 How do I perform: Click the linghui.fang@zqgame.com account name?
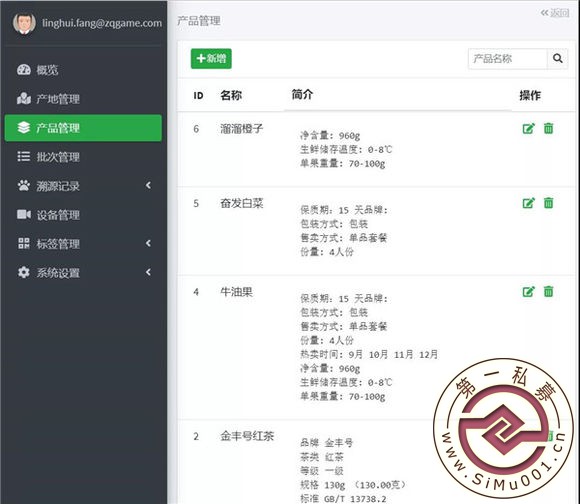point(102,23)
